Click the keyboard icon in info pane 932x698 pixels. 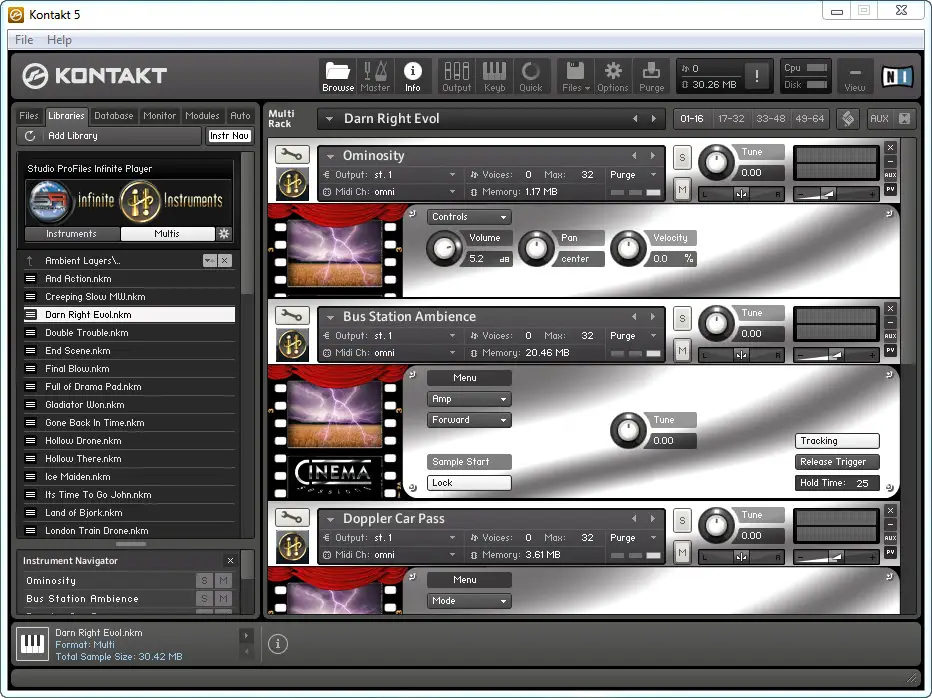32,644
